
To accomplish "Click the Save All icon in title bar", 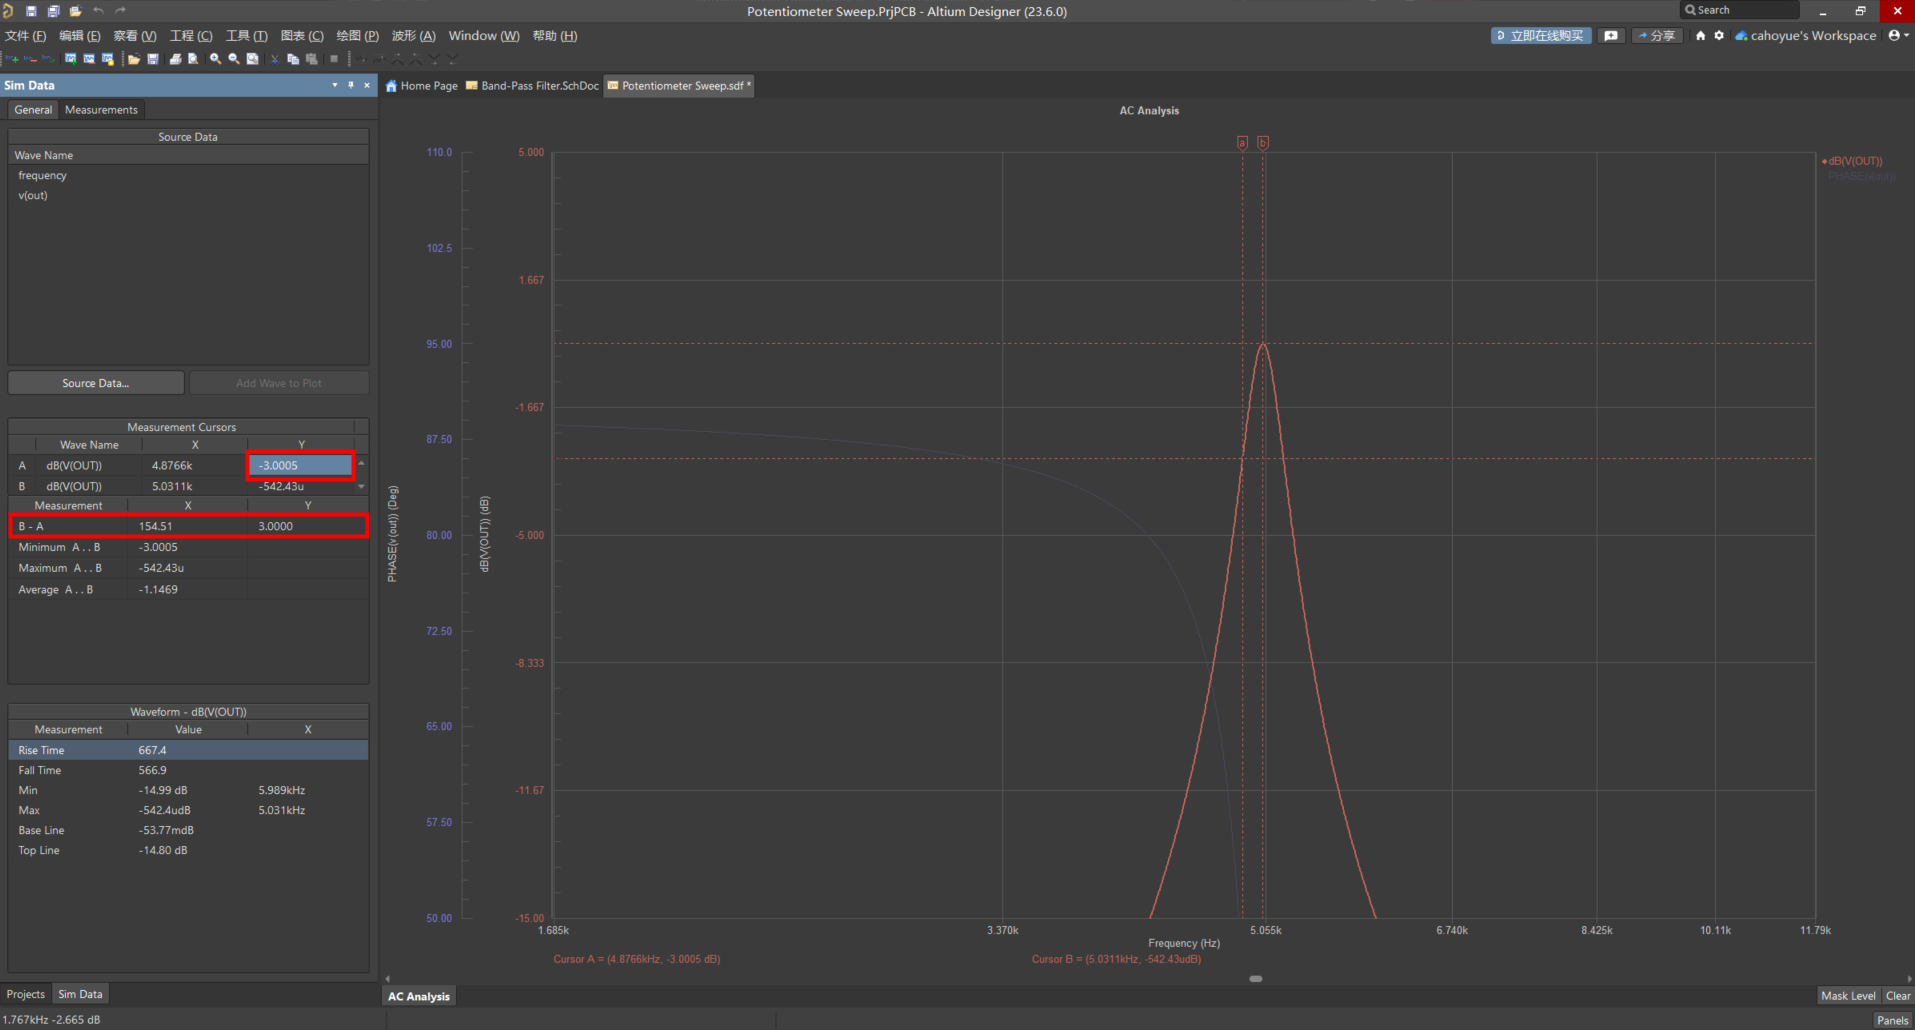I will point(53,11).
